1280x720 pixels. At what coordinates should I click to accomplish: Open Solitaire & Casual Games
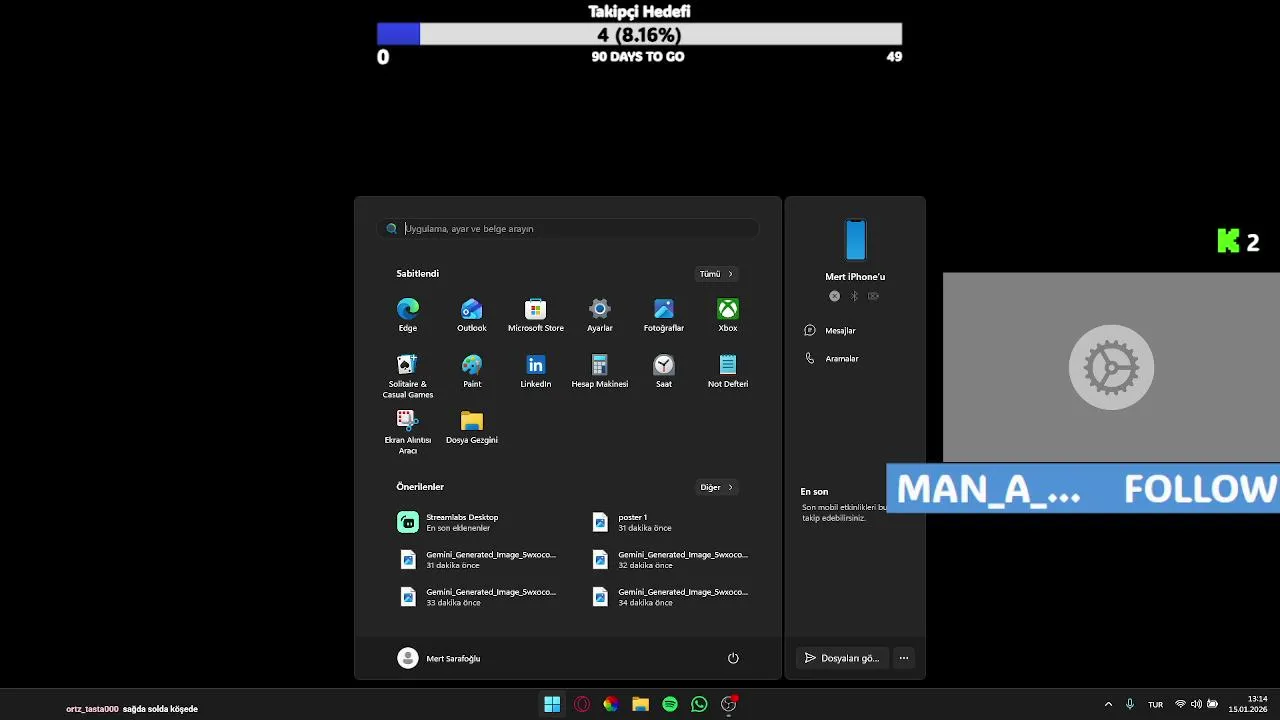click(x=408, y=376)
